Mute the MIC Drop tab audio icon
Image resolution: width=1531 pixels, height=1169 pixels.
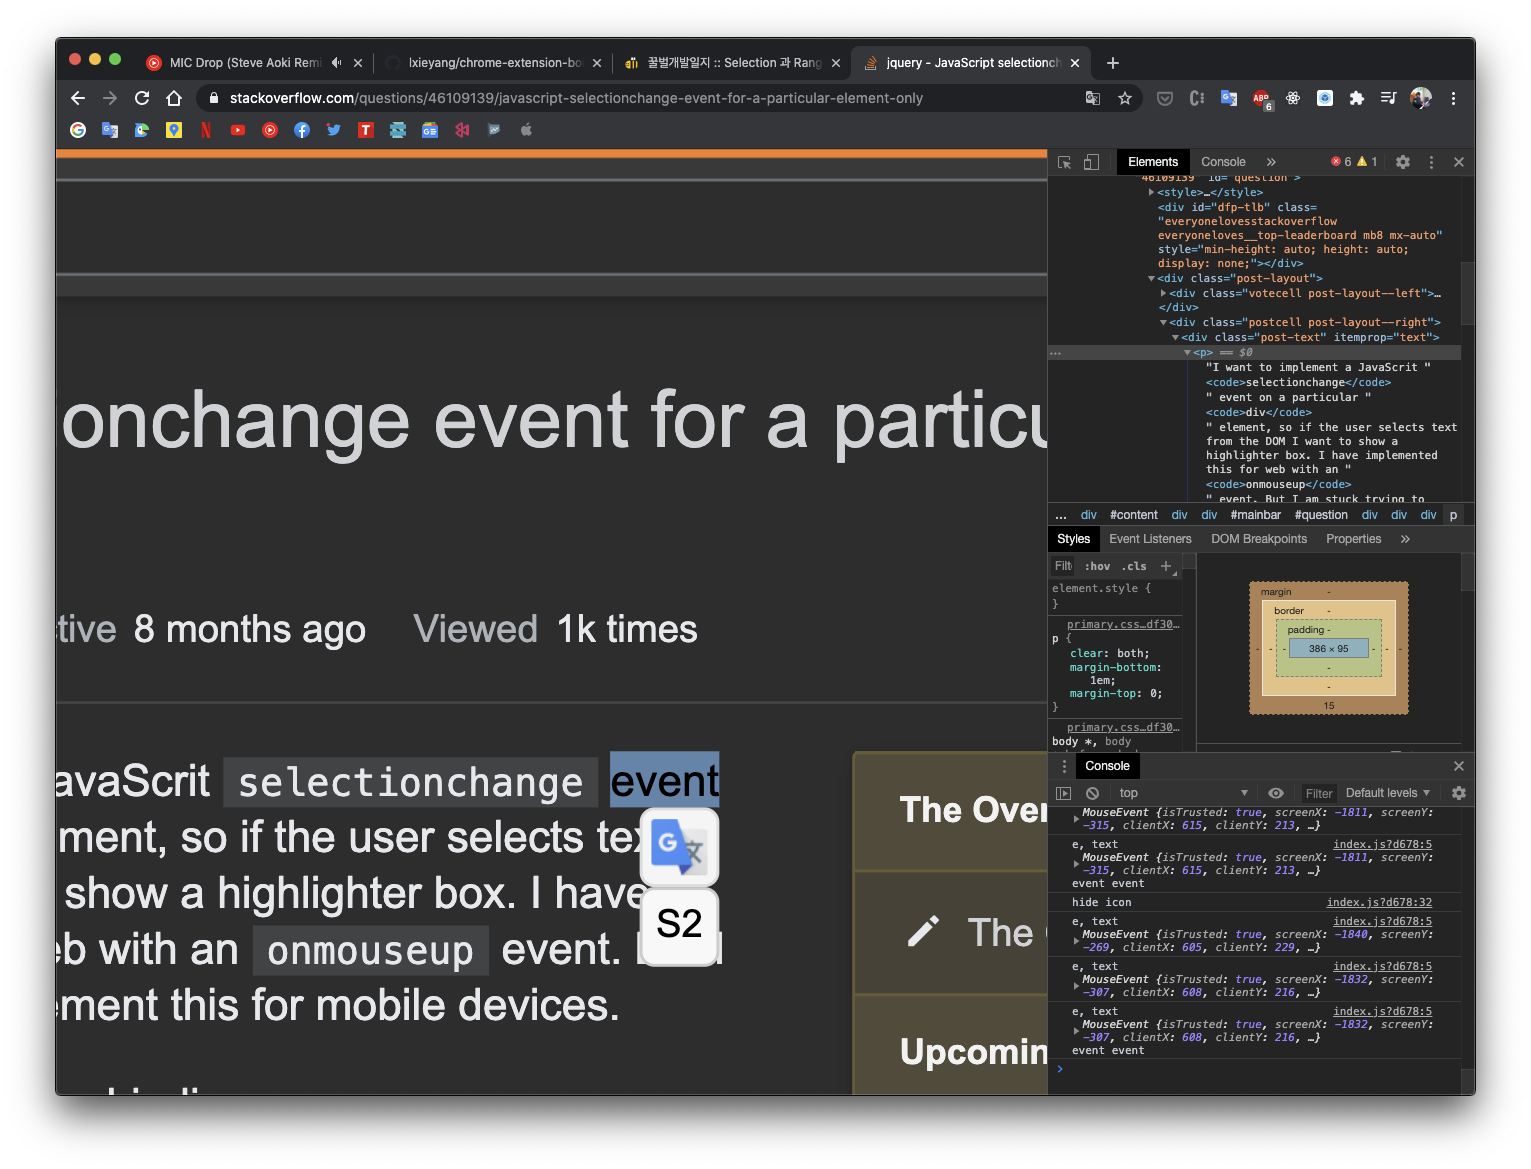336,62
